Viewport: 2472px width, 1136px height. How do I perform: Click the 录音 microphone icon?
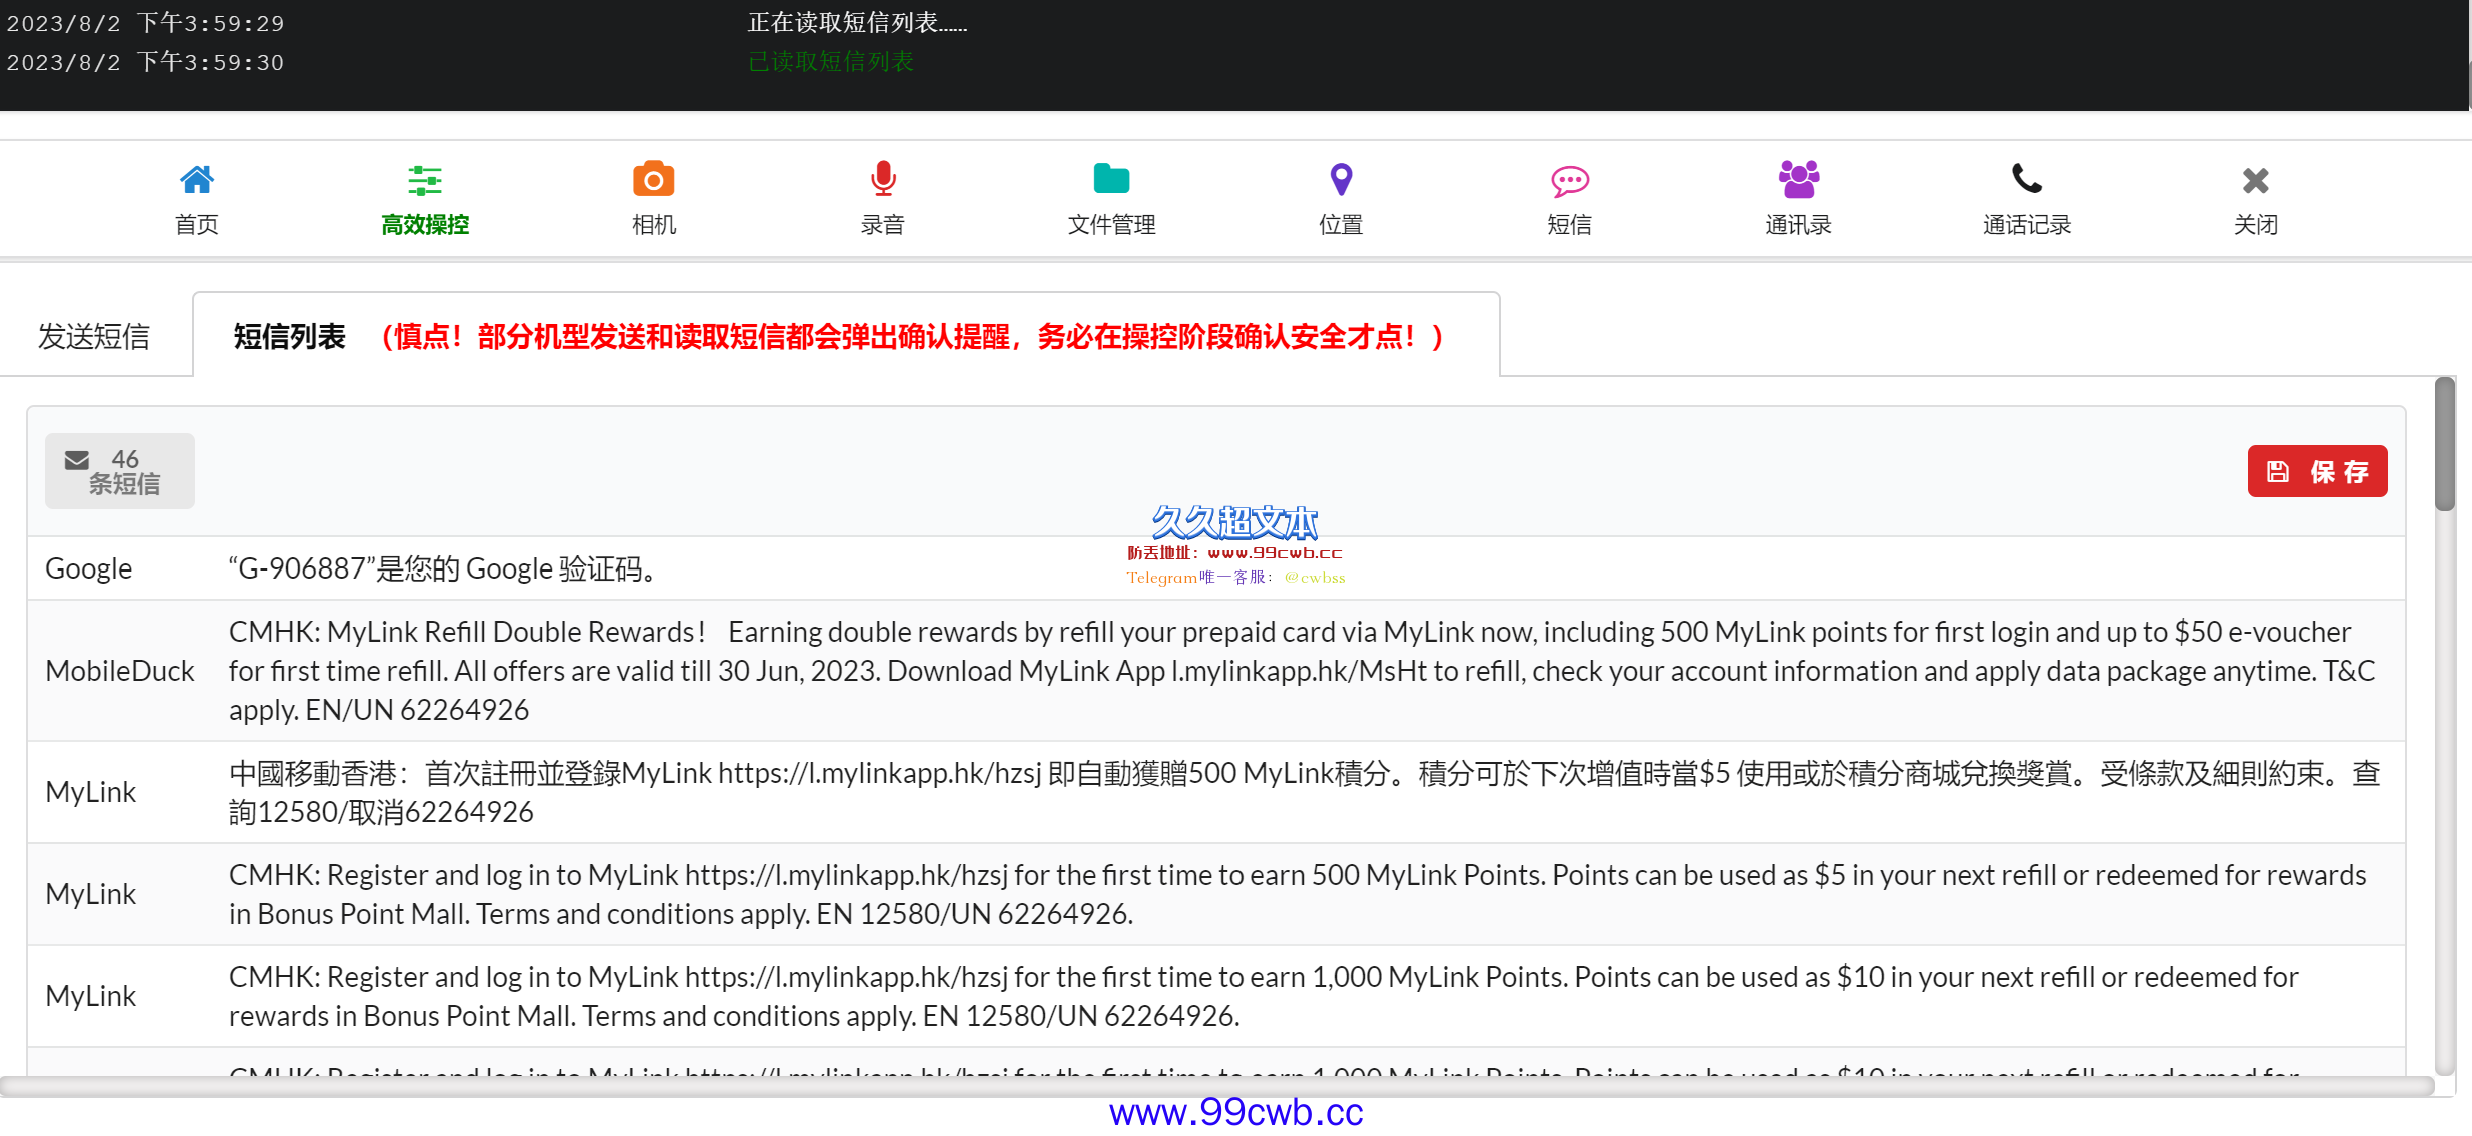[x=882, y=180]
